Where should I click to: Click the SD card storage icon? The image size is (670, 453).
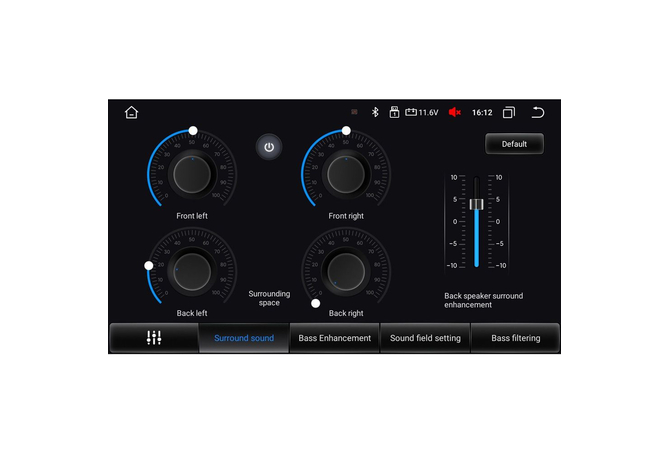pos(394,112)
